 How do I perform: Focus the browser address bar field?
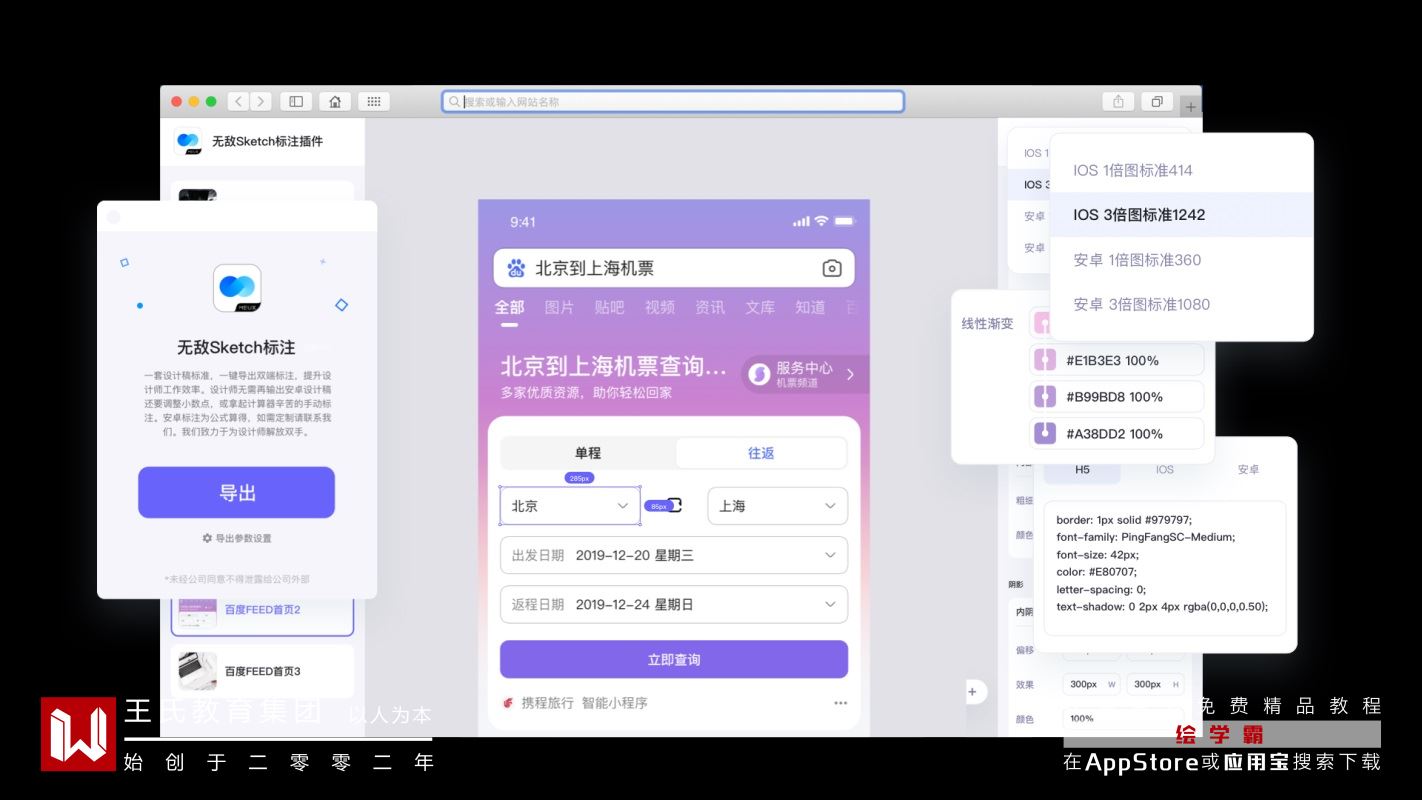(673, 101)
